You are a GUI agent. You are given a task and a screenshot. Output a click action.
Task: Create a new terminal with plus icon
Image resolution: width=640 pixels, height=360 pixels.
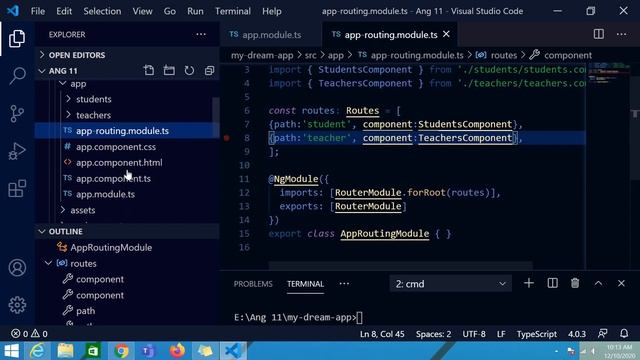[529, 283]
